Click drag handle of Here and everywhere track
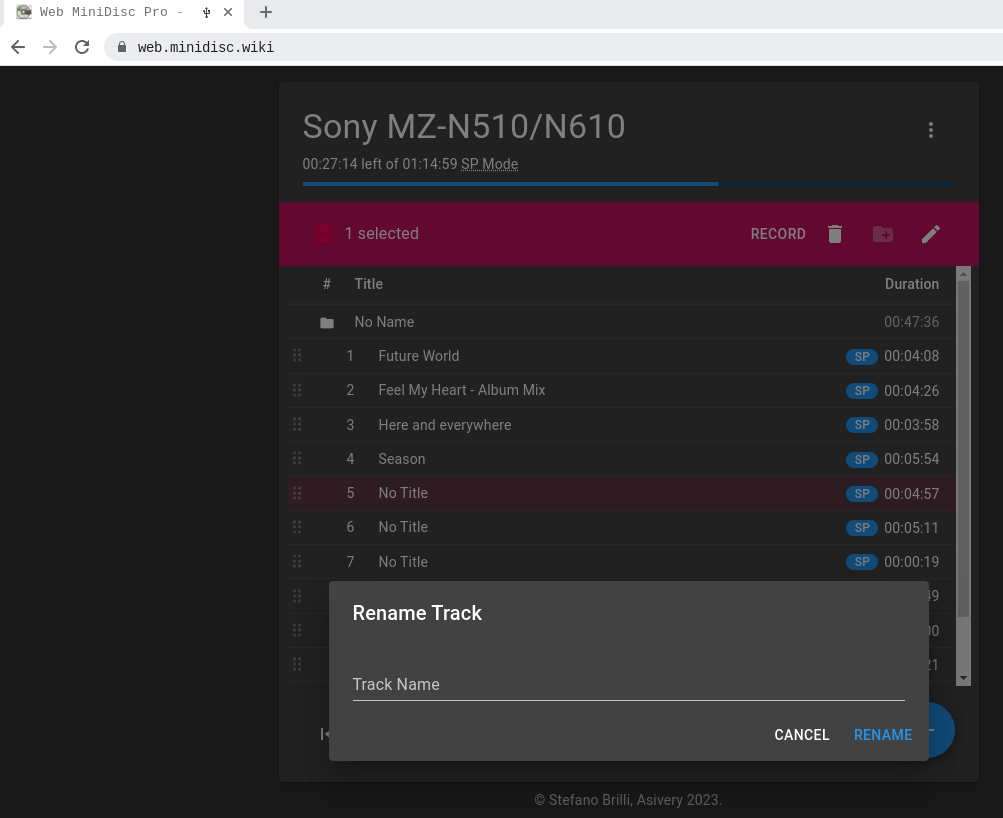This screenshot has height=818, width=1003. tap(297, 424)
